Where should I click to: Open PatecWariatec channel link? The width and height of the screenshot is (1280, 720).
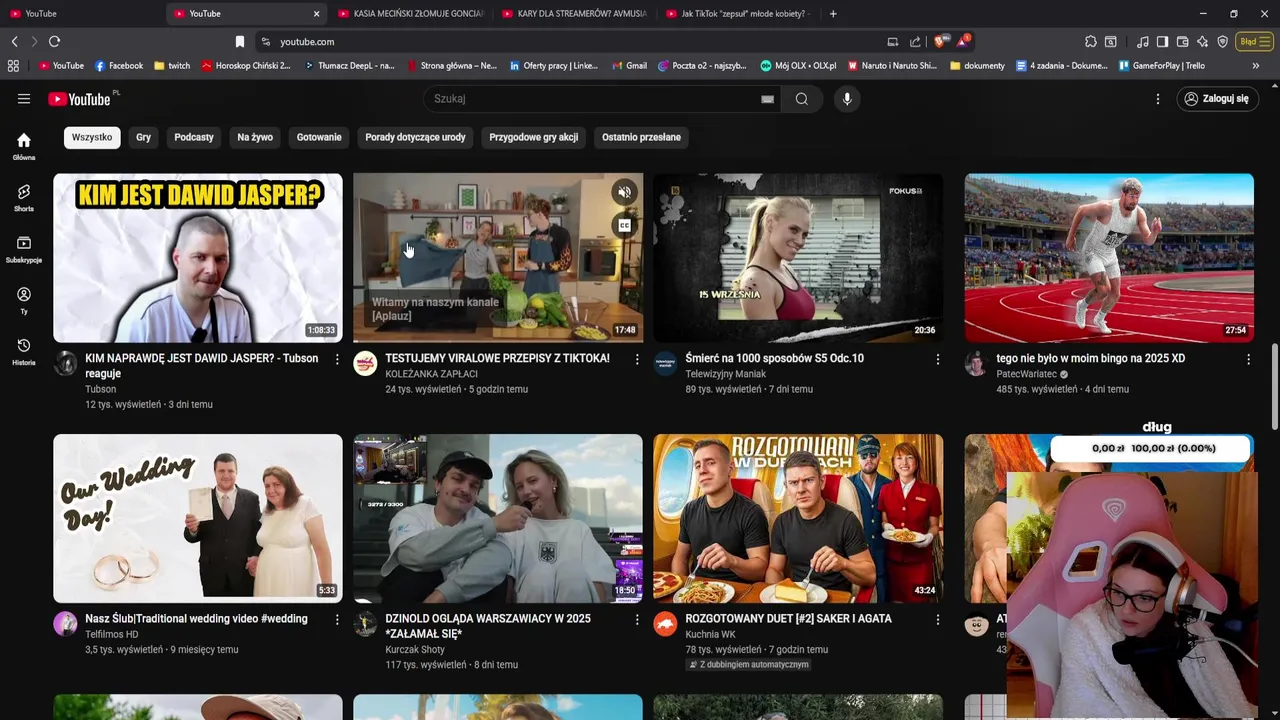click(x=1026, y=374)
